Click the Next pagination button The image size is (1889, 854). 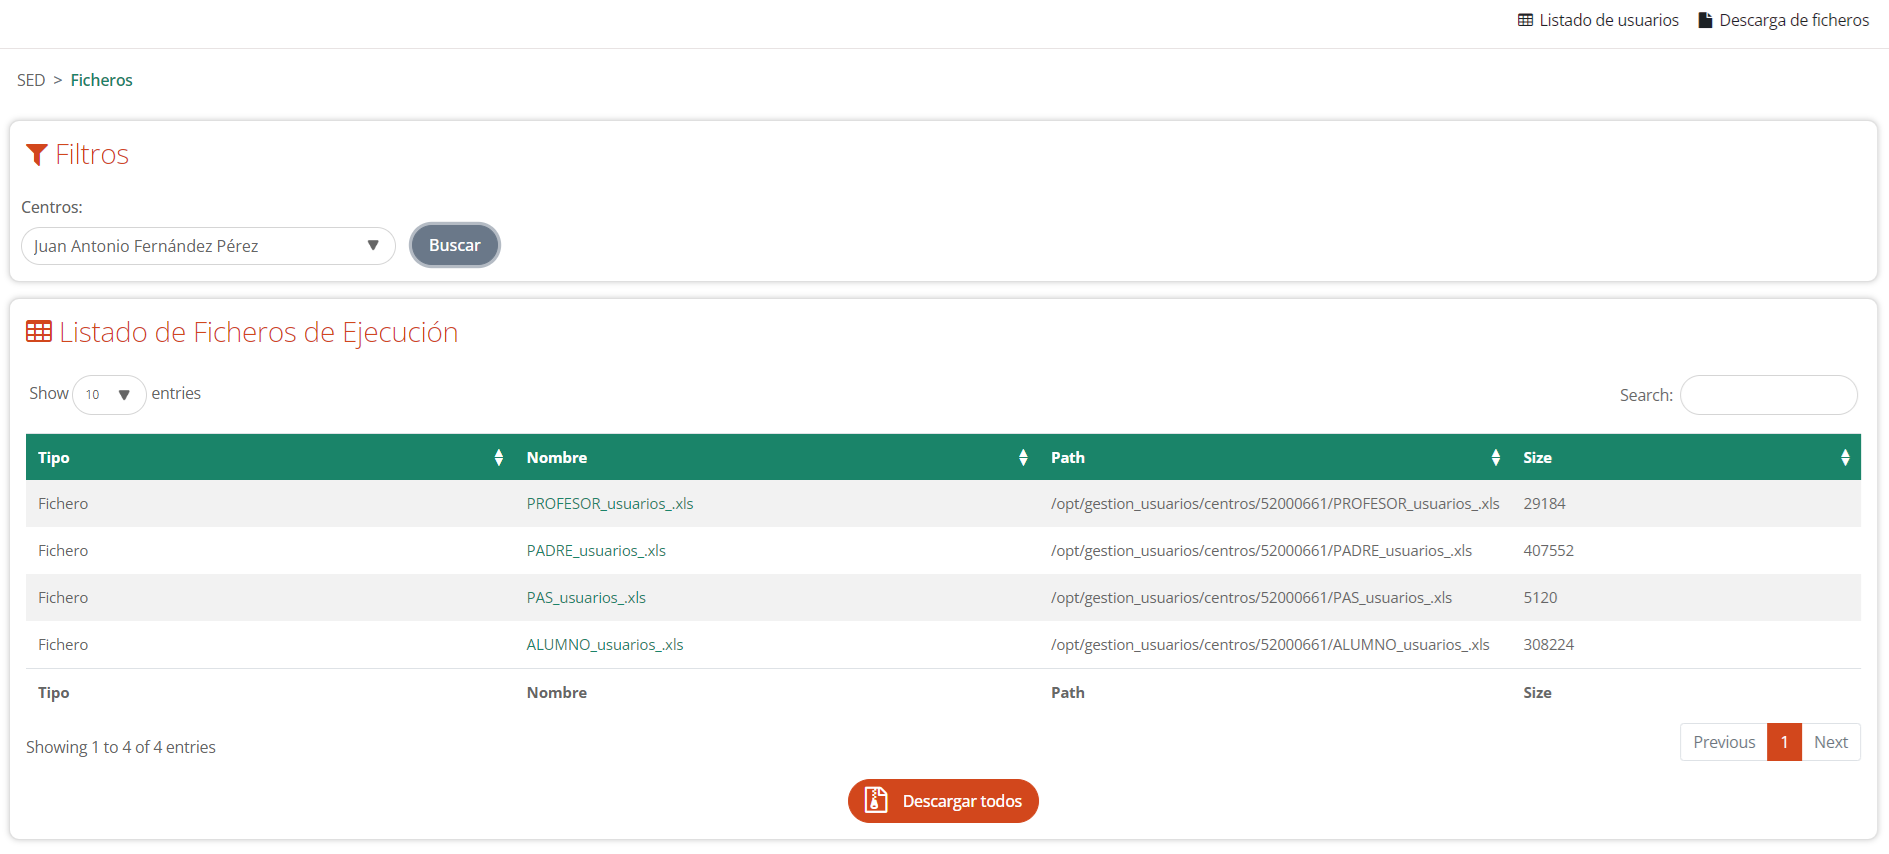(x=1831, y=742)
